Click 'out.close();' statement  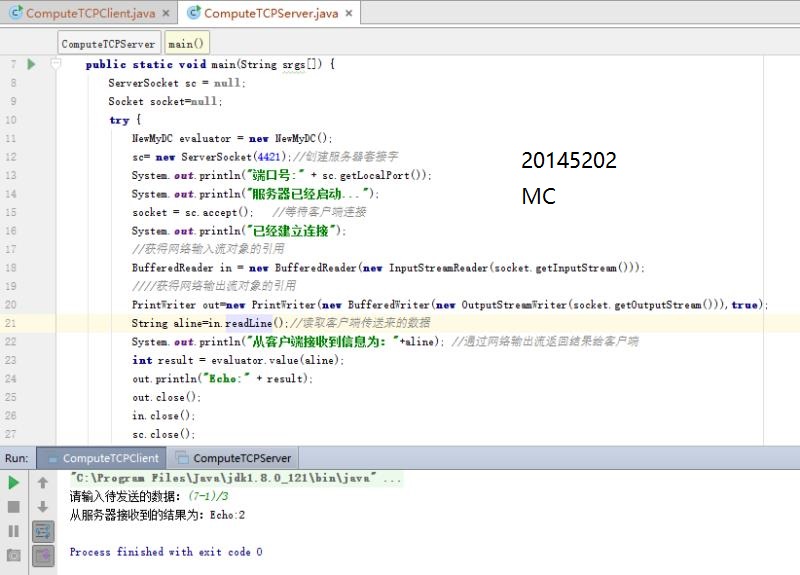tap(166, 397)
